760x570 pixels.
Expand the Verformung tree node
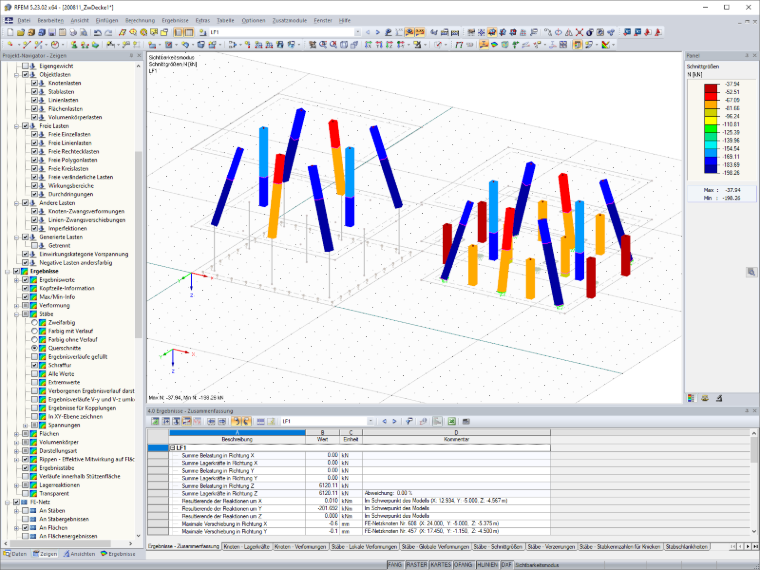(x=16, y=305)
